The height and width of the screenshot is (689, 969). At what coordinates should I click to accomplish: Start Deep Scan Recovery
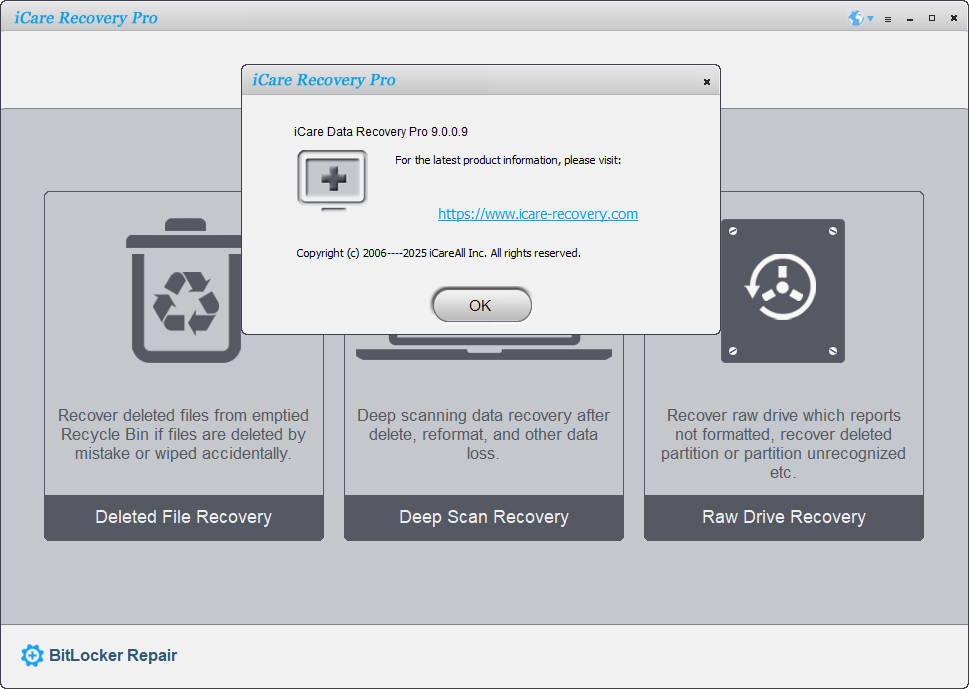[x=484, y=517]
